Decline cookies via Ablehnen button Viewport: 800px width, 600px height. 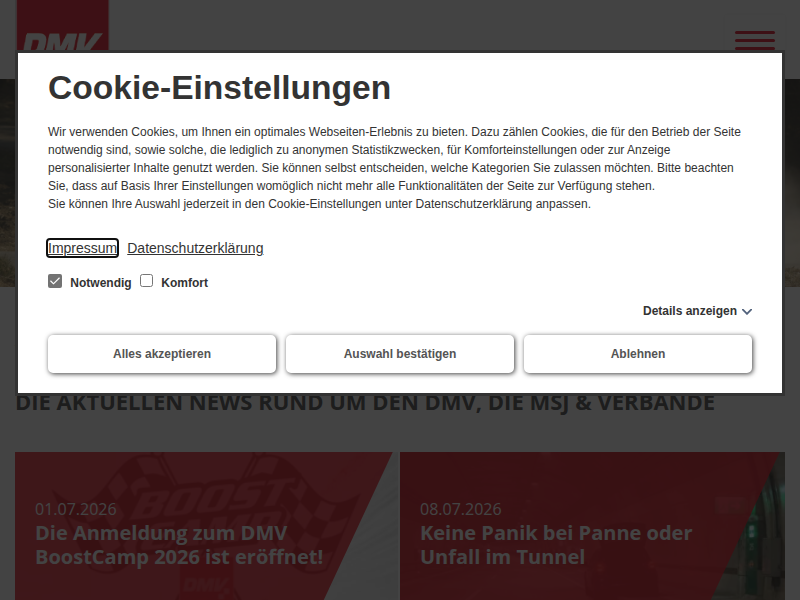(638, 354)
